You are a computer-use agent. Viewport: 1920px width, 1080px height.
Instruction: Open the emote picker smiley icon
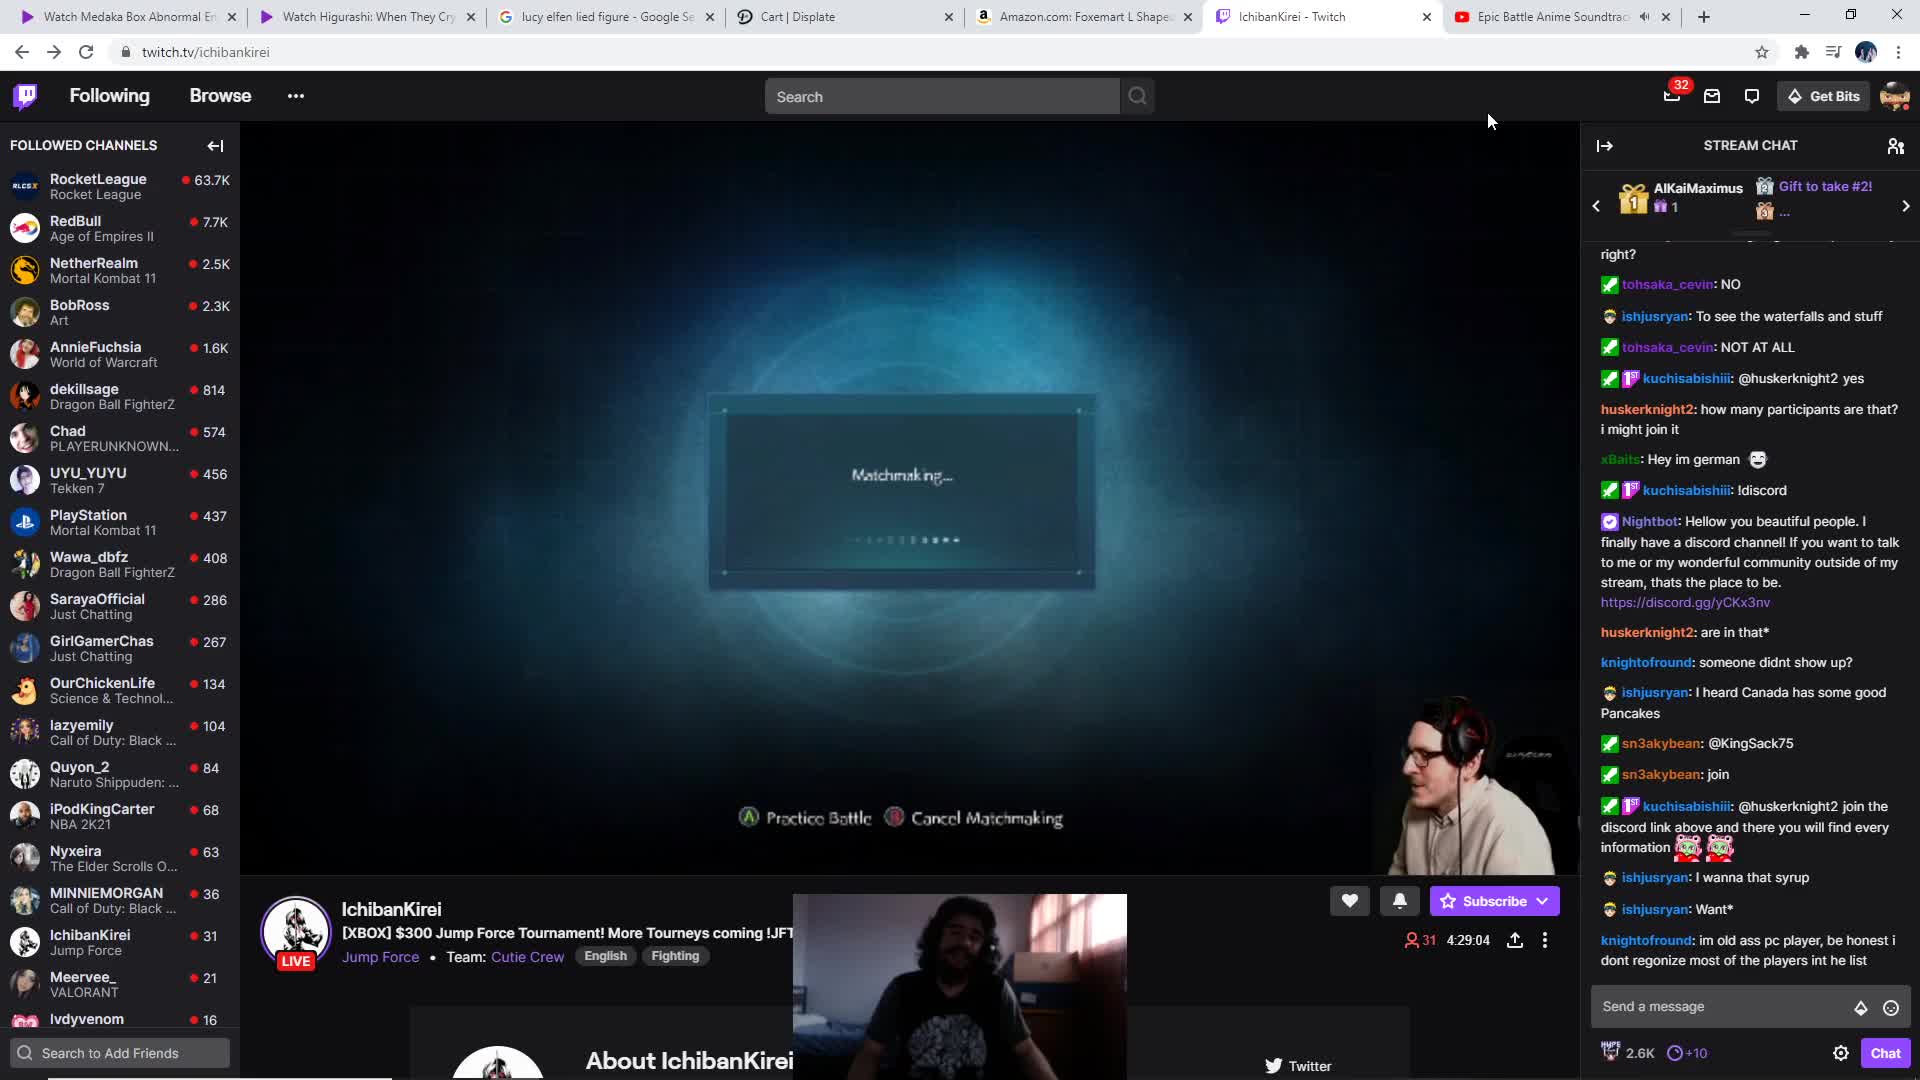point(1891,1008)
